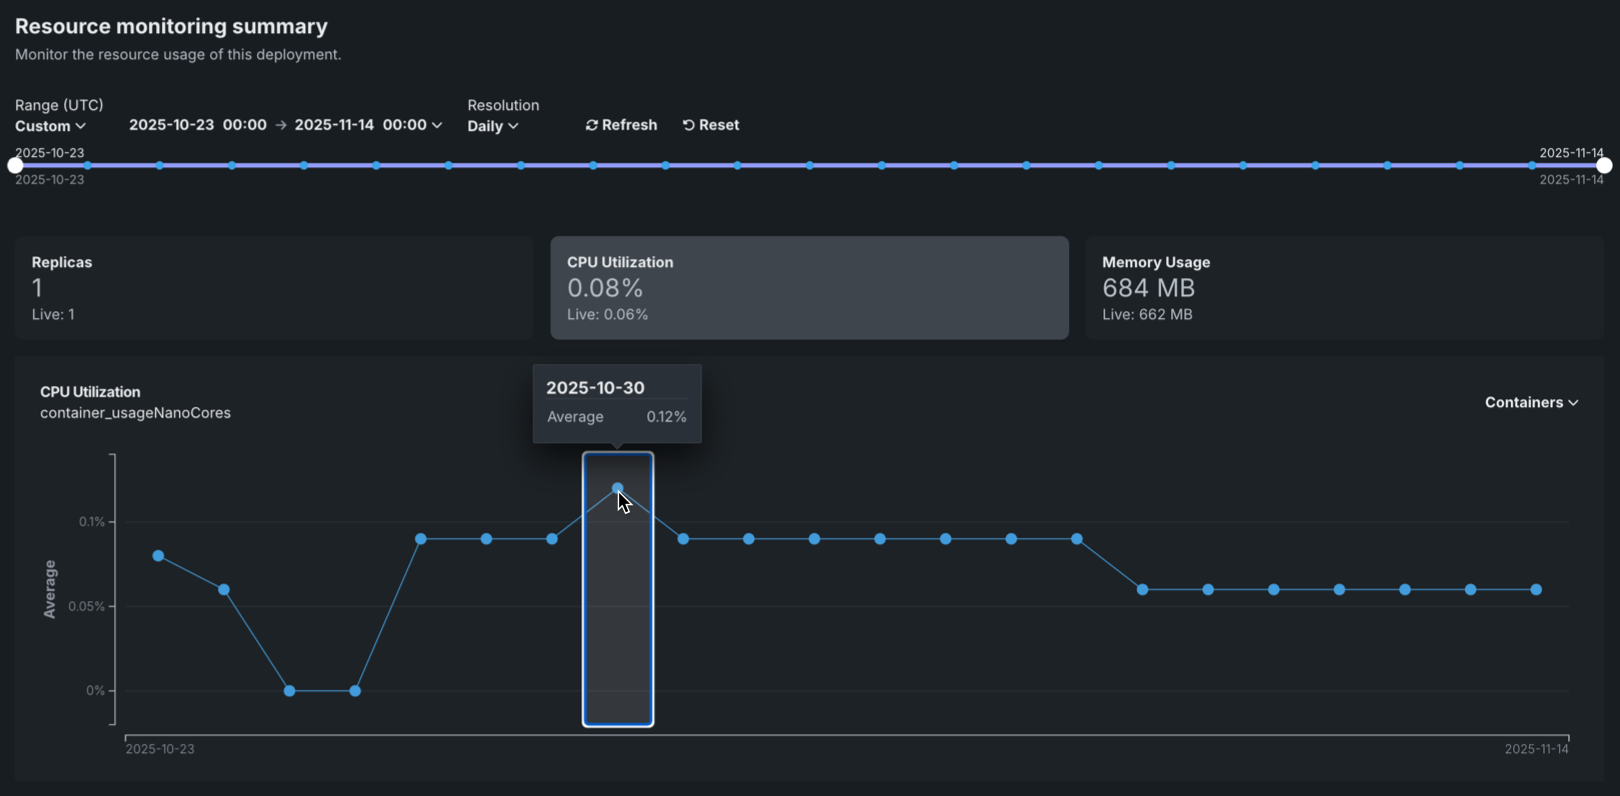Image resolution: width=1620 pixels, height=796 pixels.
Task: Open the end time 00:00 dropdown chevron
Action: tap(437, 125)
